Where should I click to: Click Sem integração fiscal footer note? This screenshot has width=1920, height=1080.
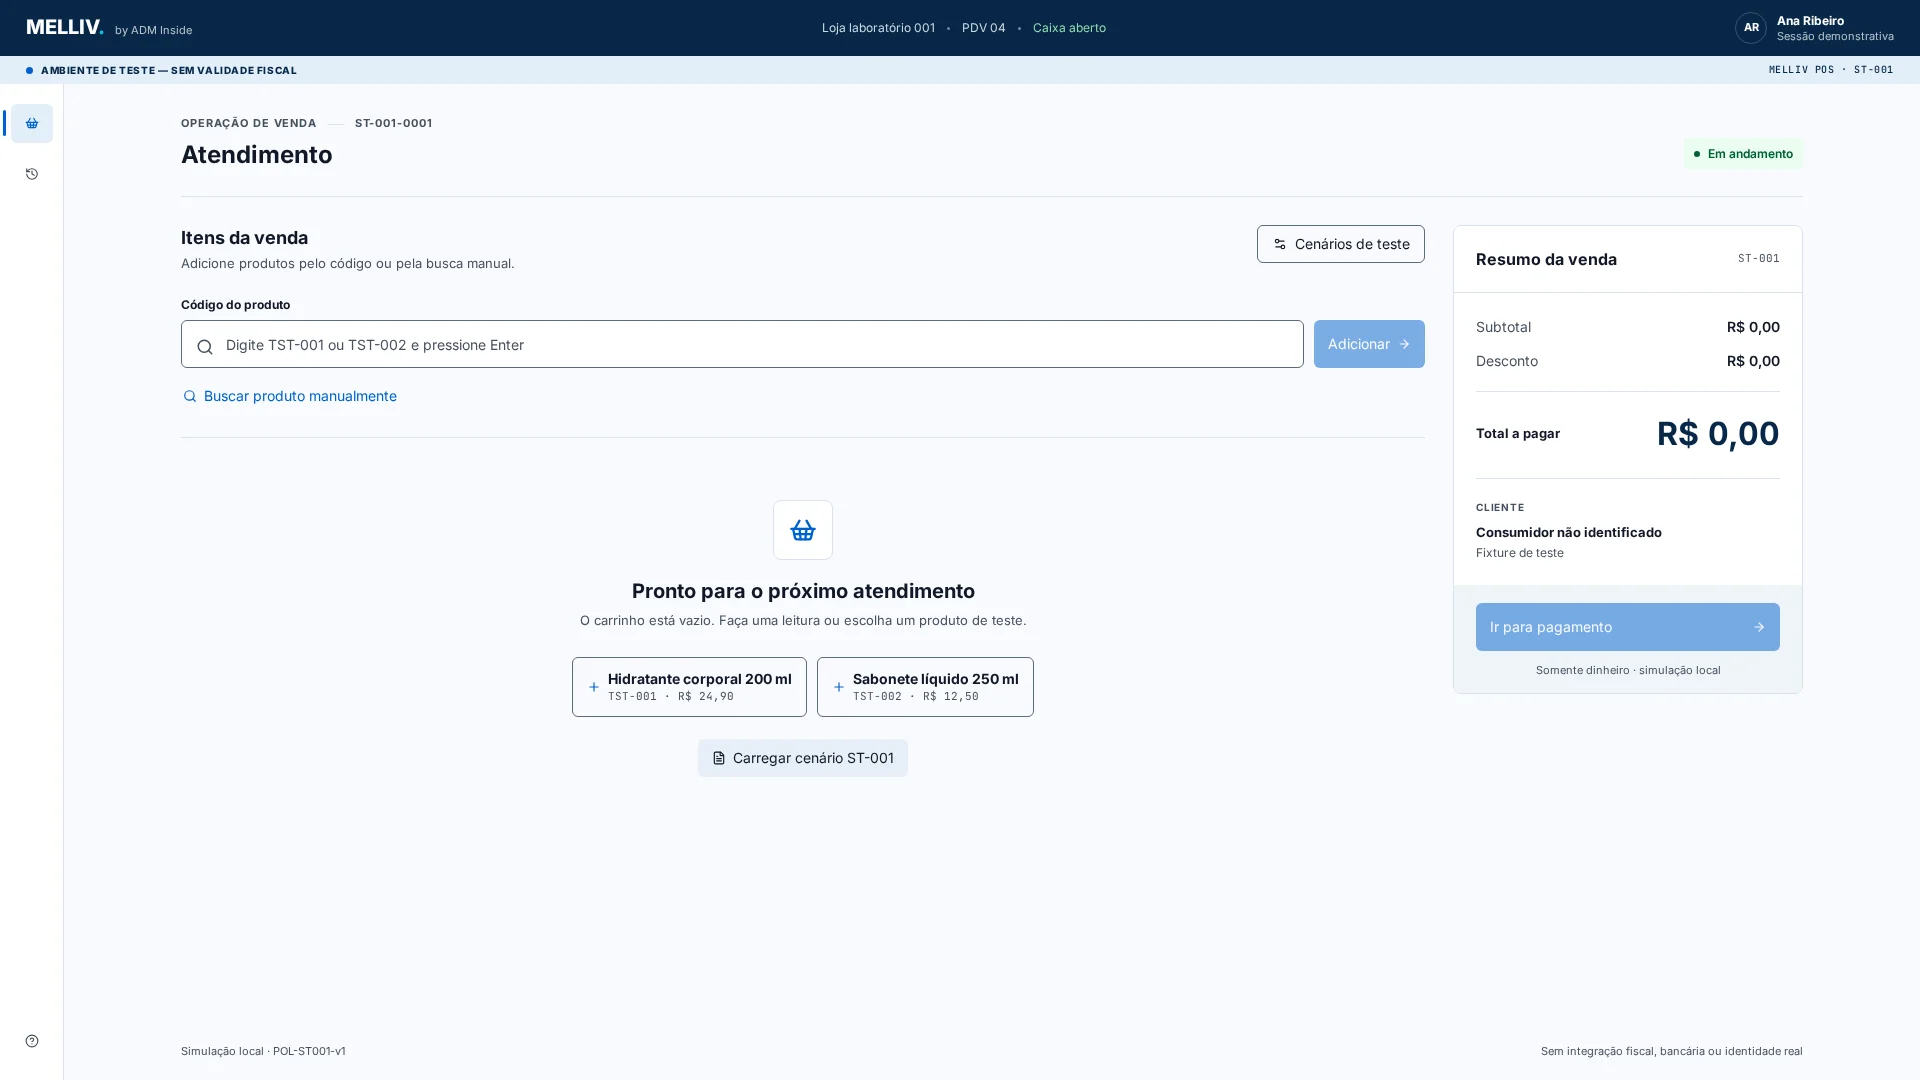pyautogui.click(x=1671, y=1051)
